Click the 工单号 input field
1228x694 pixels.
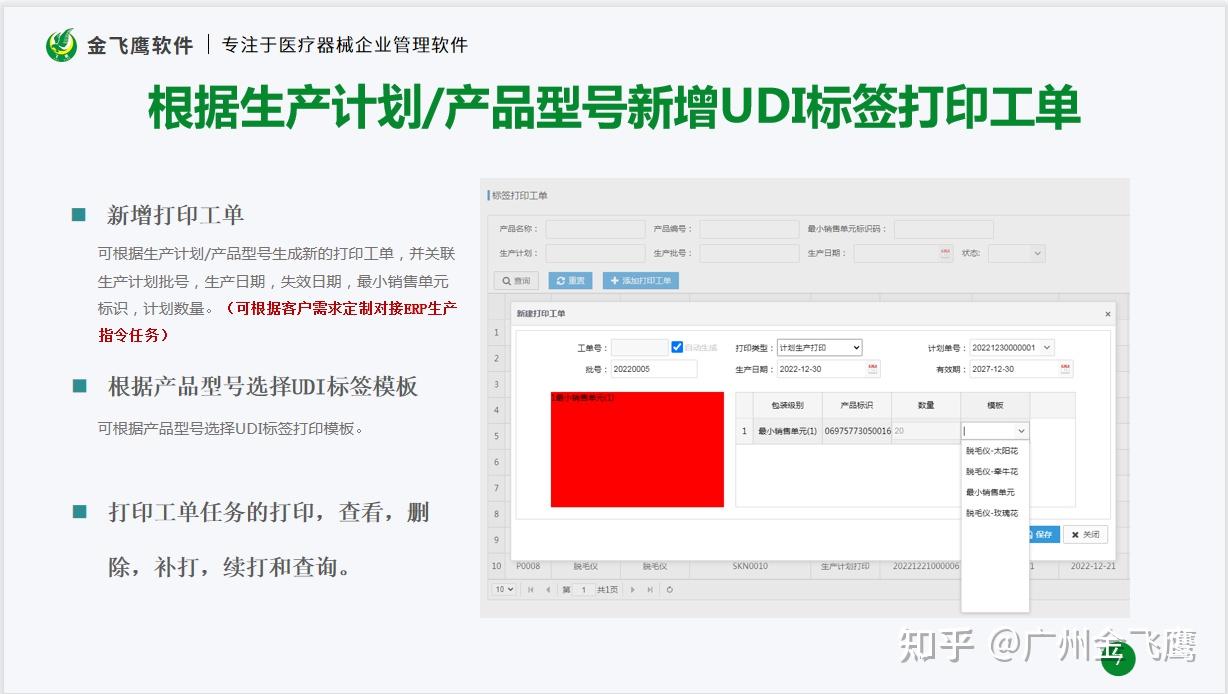(x=639, y=347)
